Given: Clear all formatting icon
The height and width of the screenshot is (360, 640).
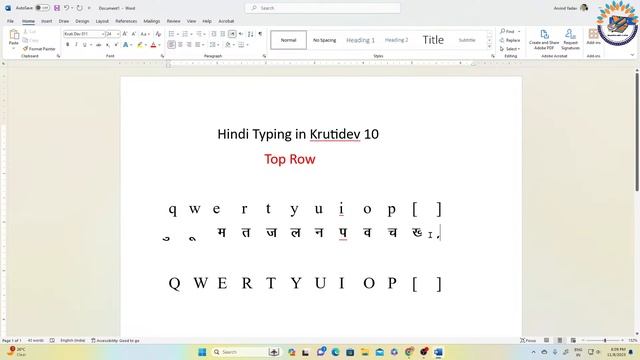Looking at the screenshot, I should coord(158,34).
